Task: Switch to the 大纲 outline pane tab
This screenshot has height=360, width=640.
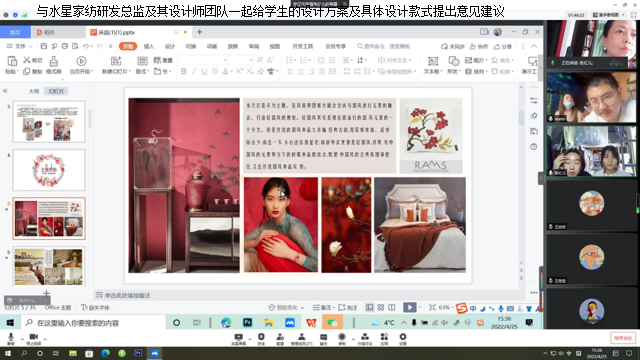Action: (34, 91)
